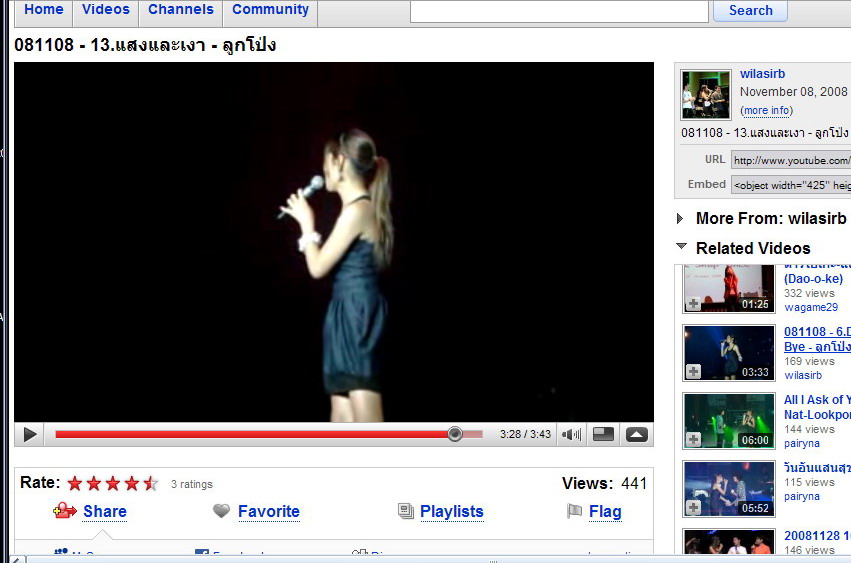
Task: Click the 3:28 / 3:43 time display
Action: (525, 434)
